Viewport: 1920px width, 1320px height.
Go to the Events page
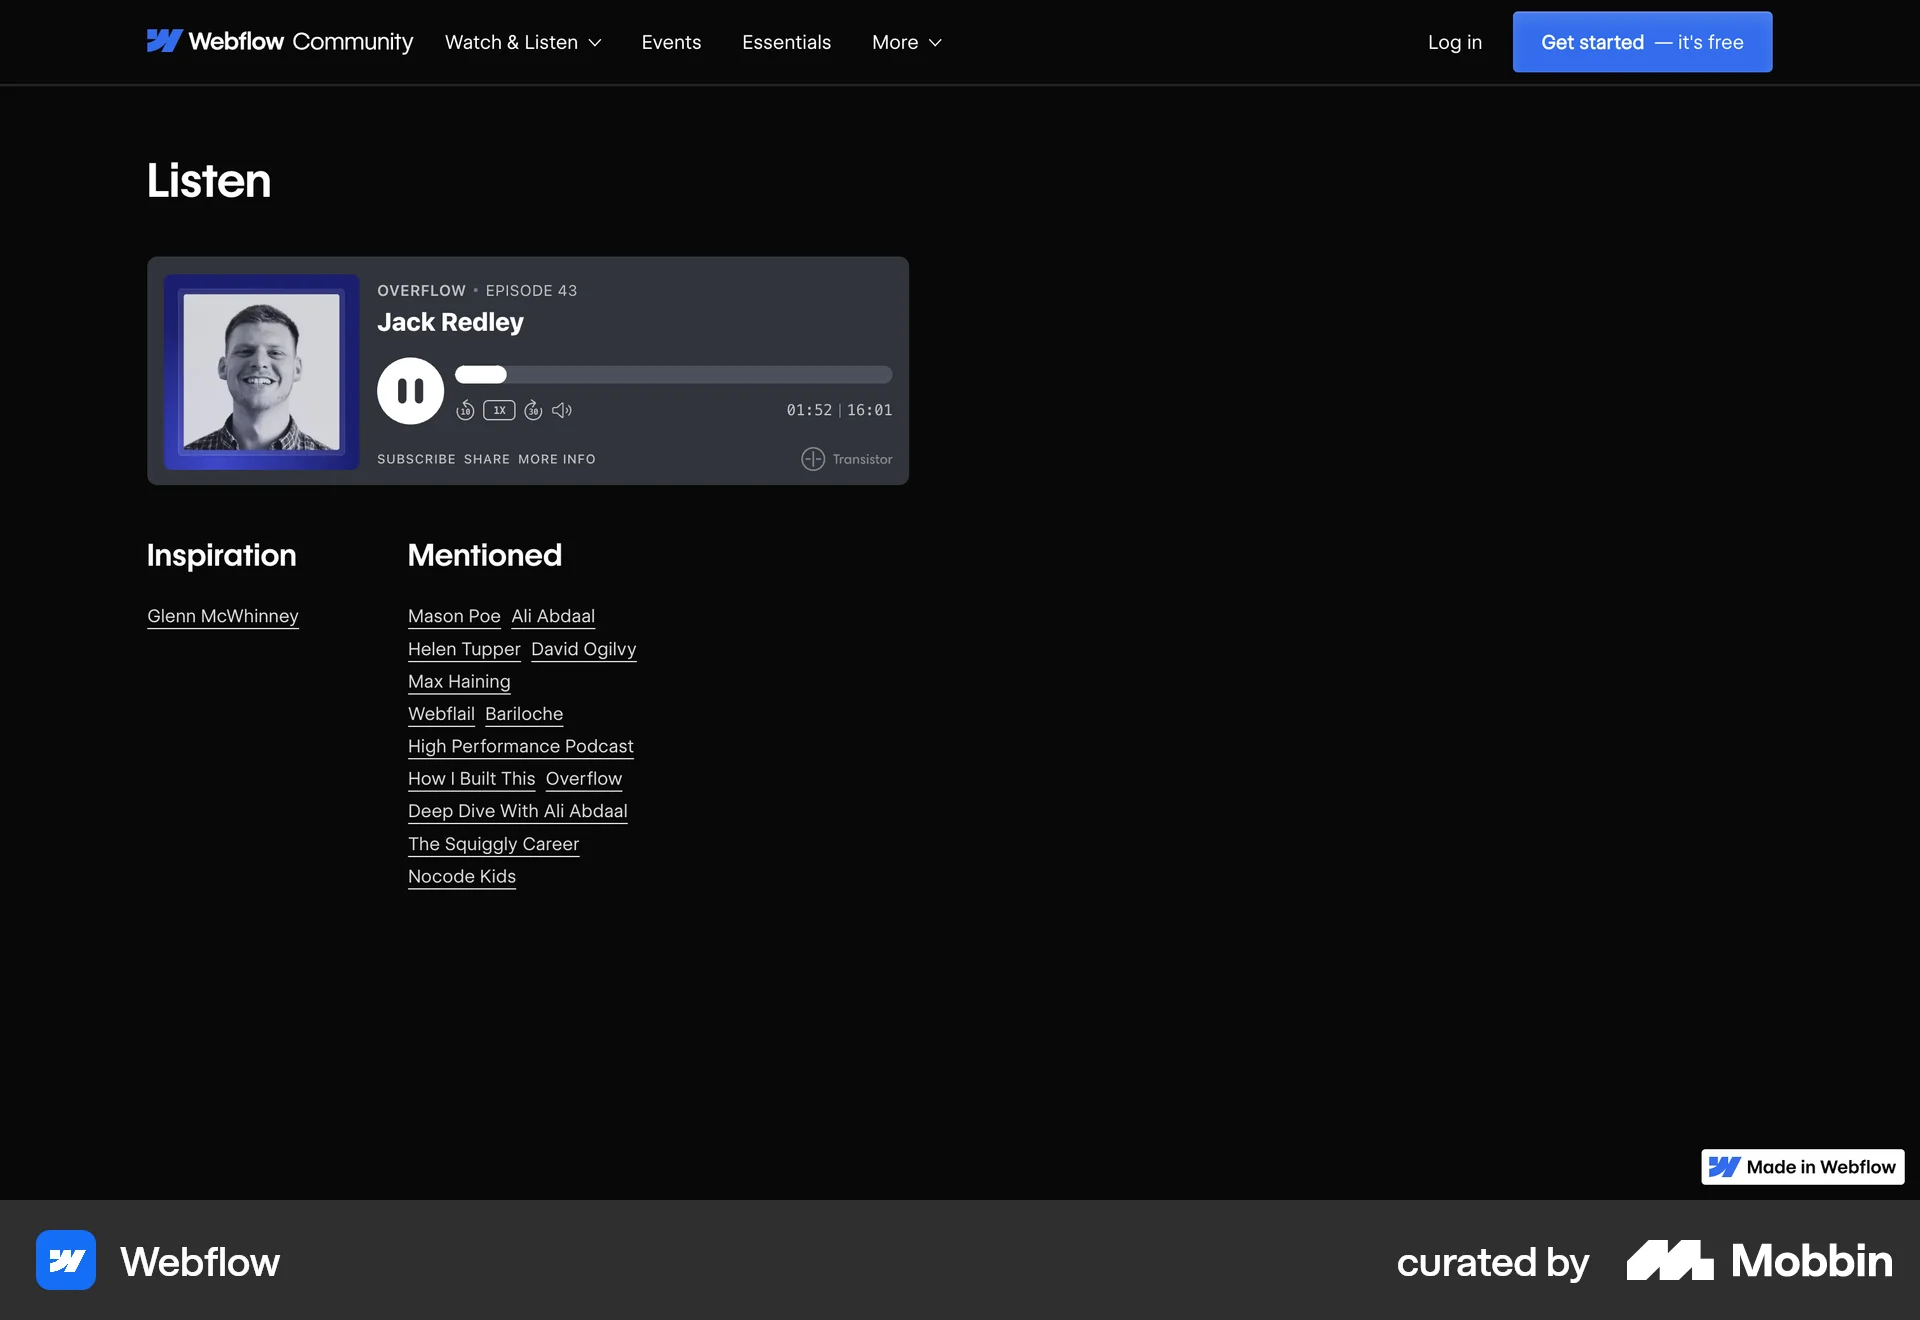click(x=671, y=42)
